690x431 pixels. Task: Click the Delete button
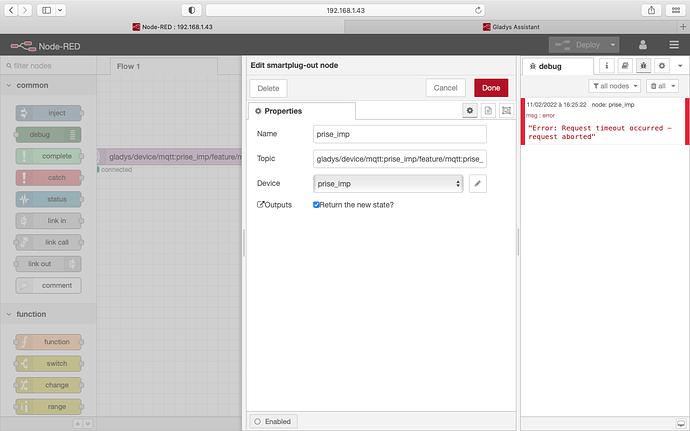tap(268, 88)
